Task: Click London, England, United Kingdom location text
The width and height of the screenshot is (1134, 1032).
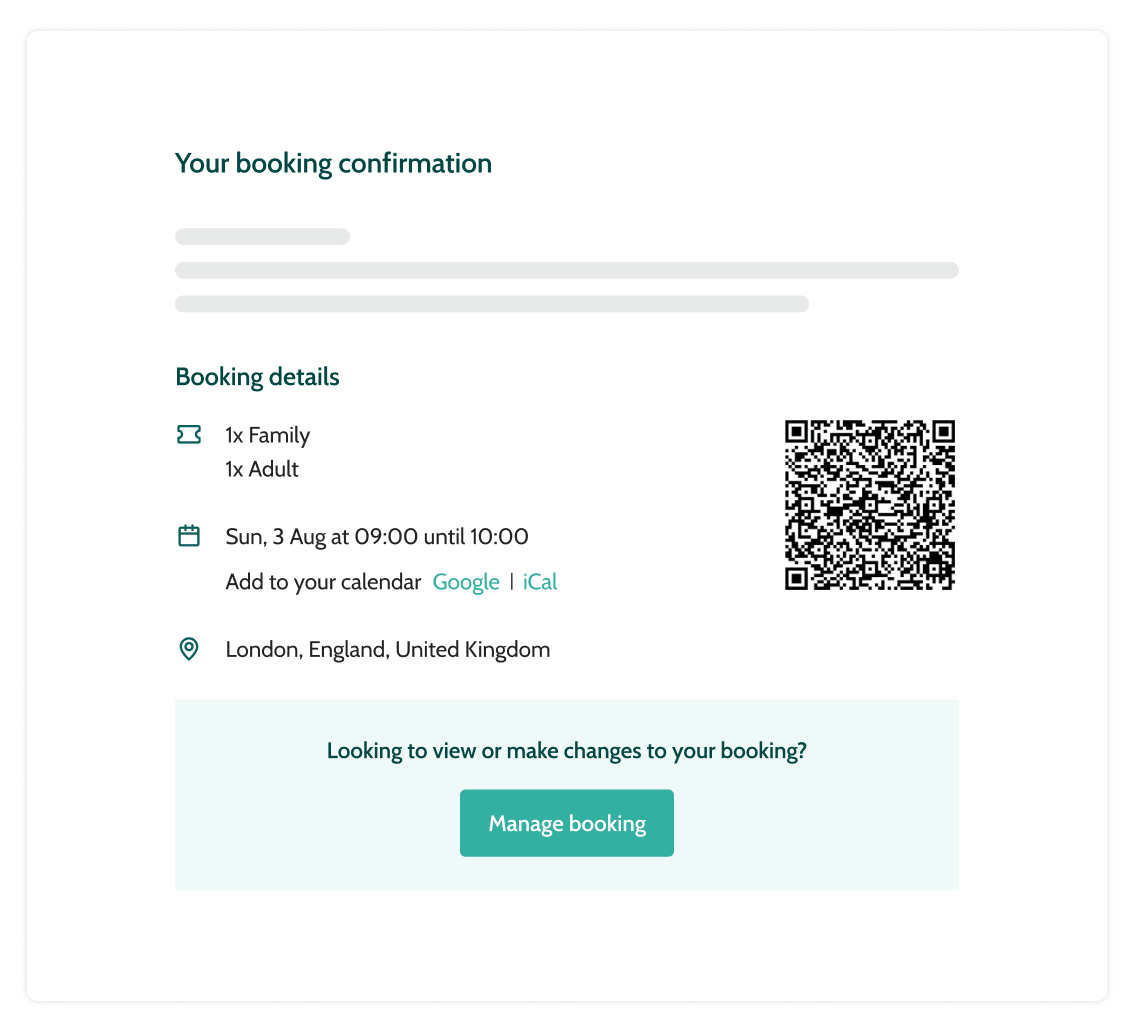Action: (388, 649)
